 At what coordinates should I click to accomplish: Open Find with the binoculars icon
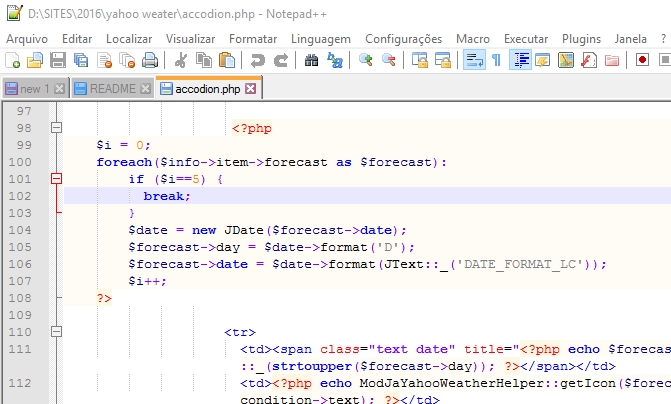pos(312,61)
